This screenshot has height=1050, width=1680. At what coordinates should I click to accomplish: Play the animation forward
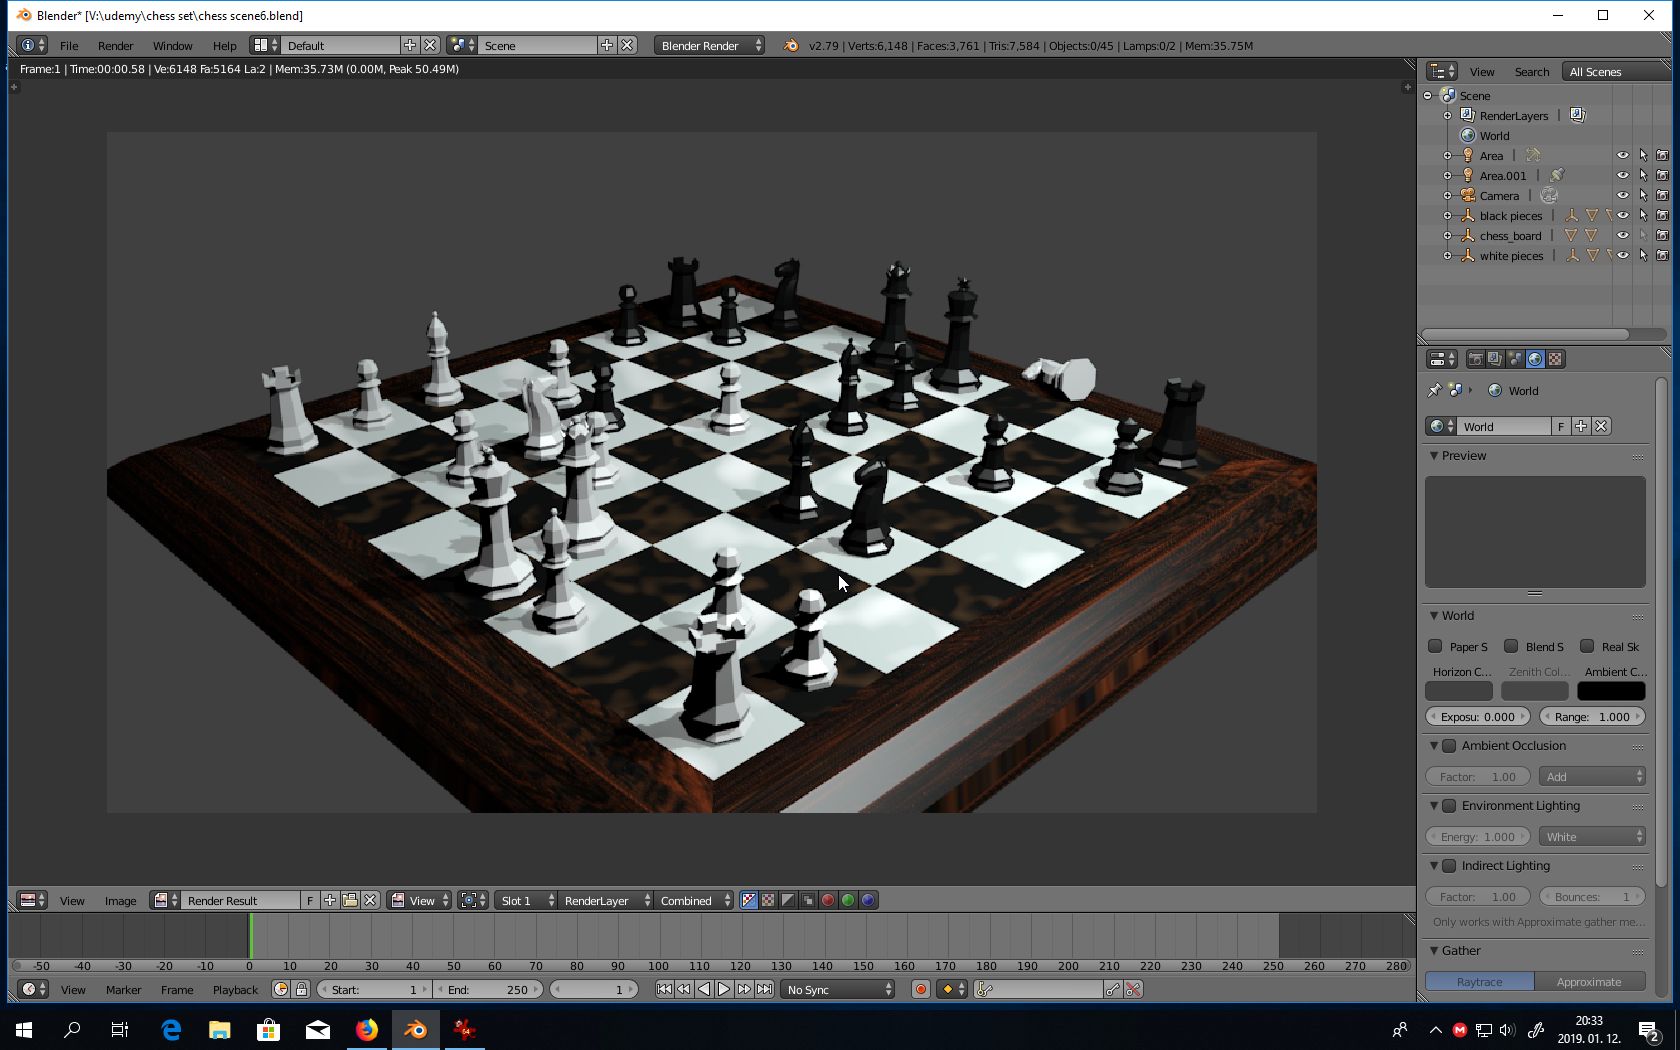724,990
